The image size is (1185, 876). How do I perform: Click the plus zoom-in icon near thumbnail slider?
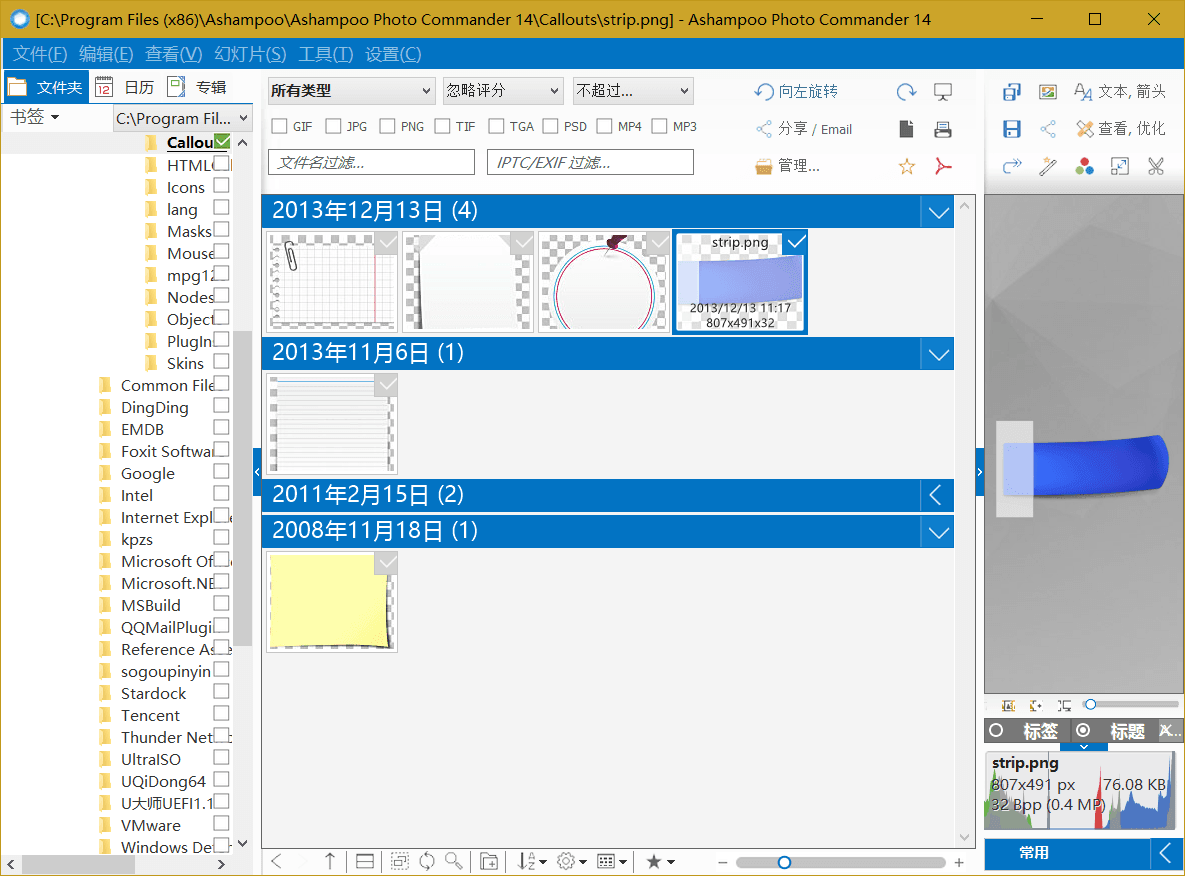959,862
